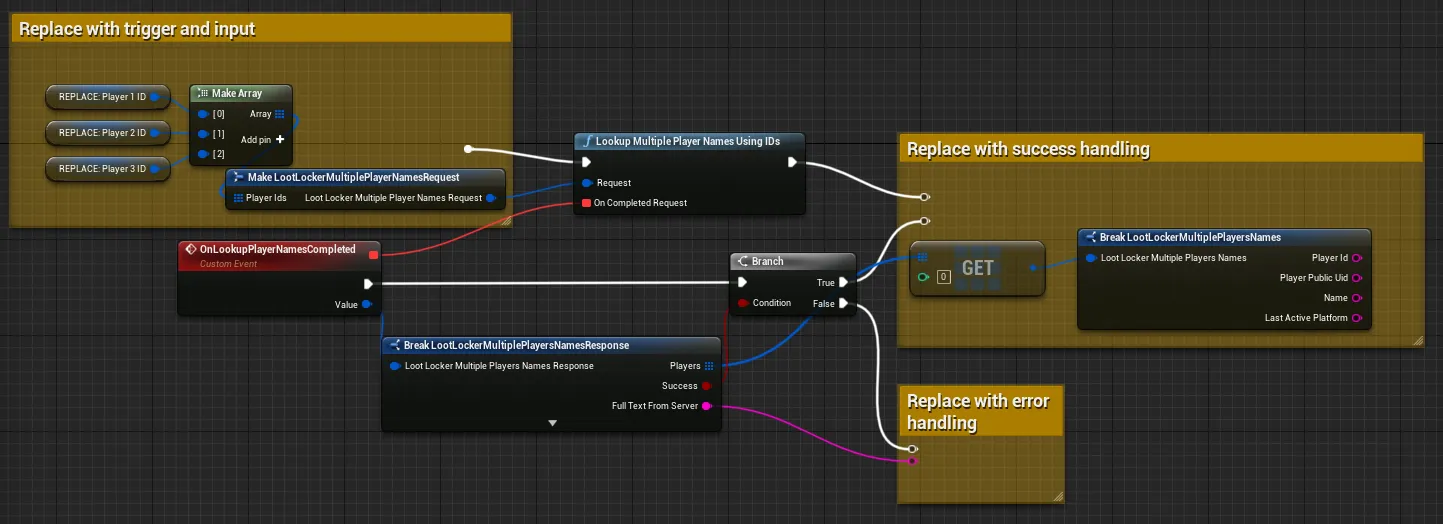1443x524 pixels.
Task: Click the Last Active Platform output pin
Action: tap(1358, 318)
